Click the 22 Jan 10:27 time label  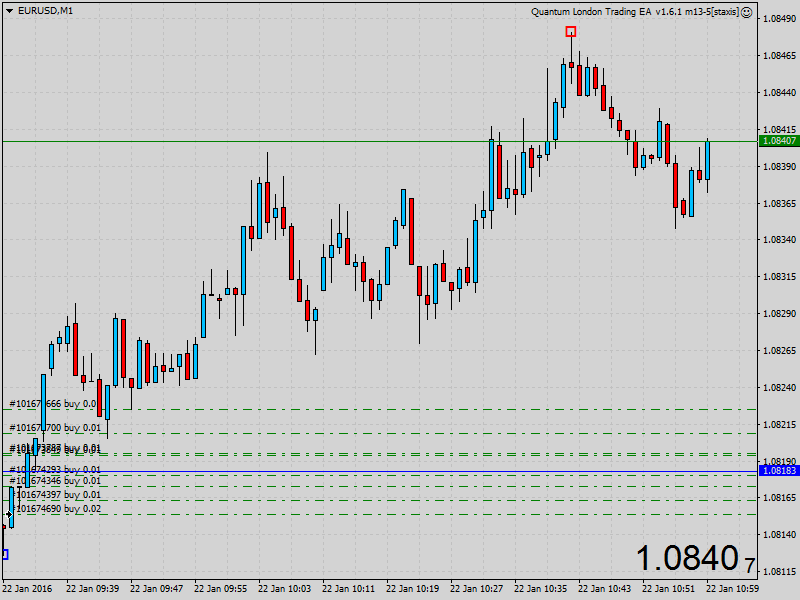coord(477,589)
